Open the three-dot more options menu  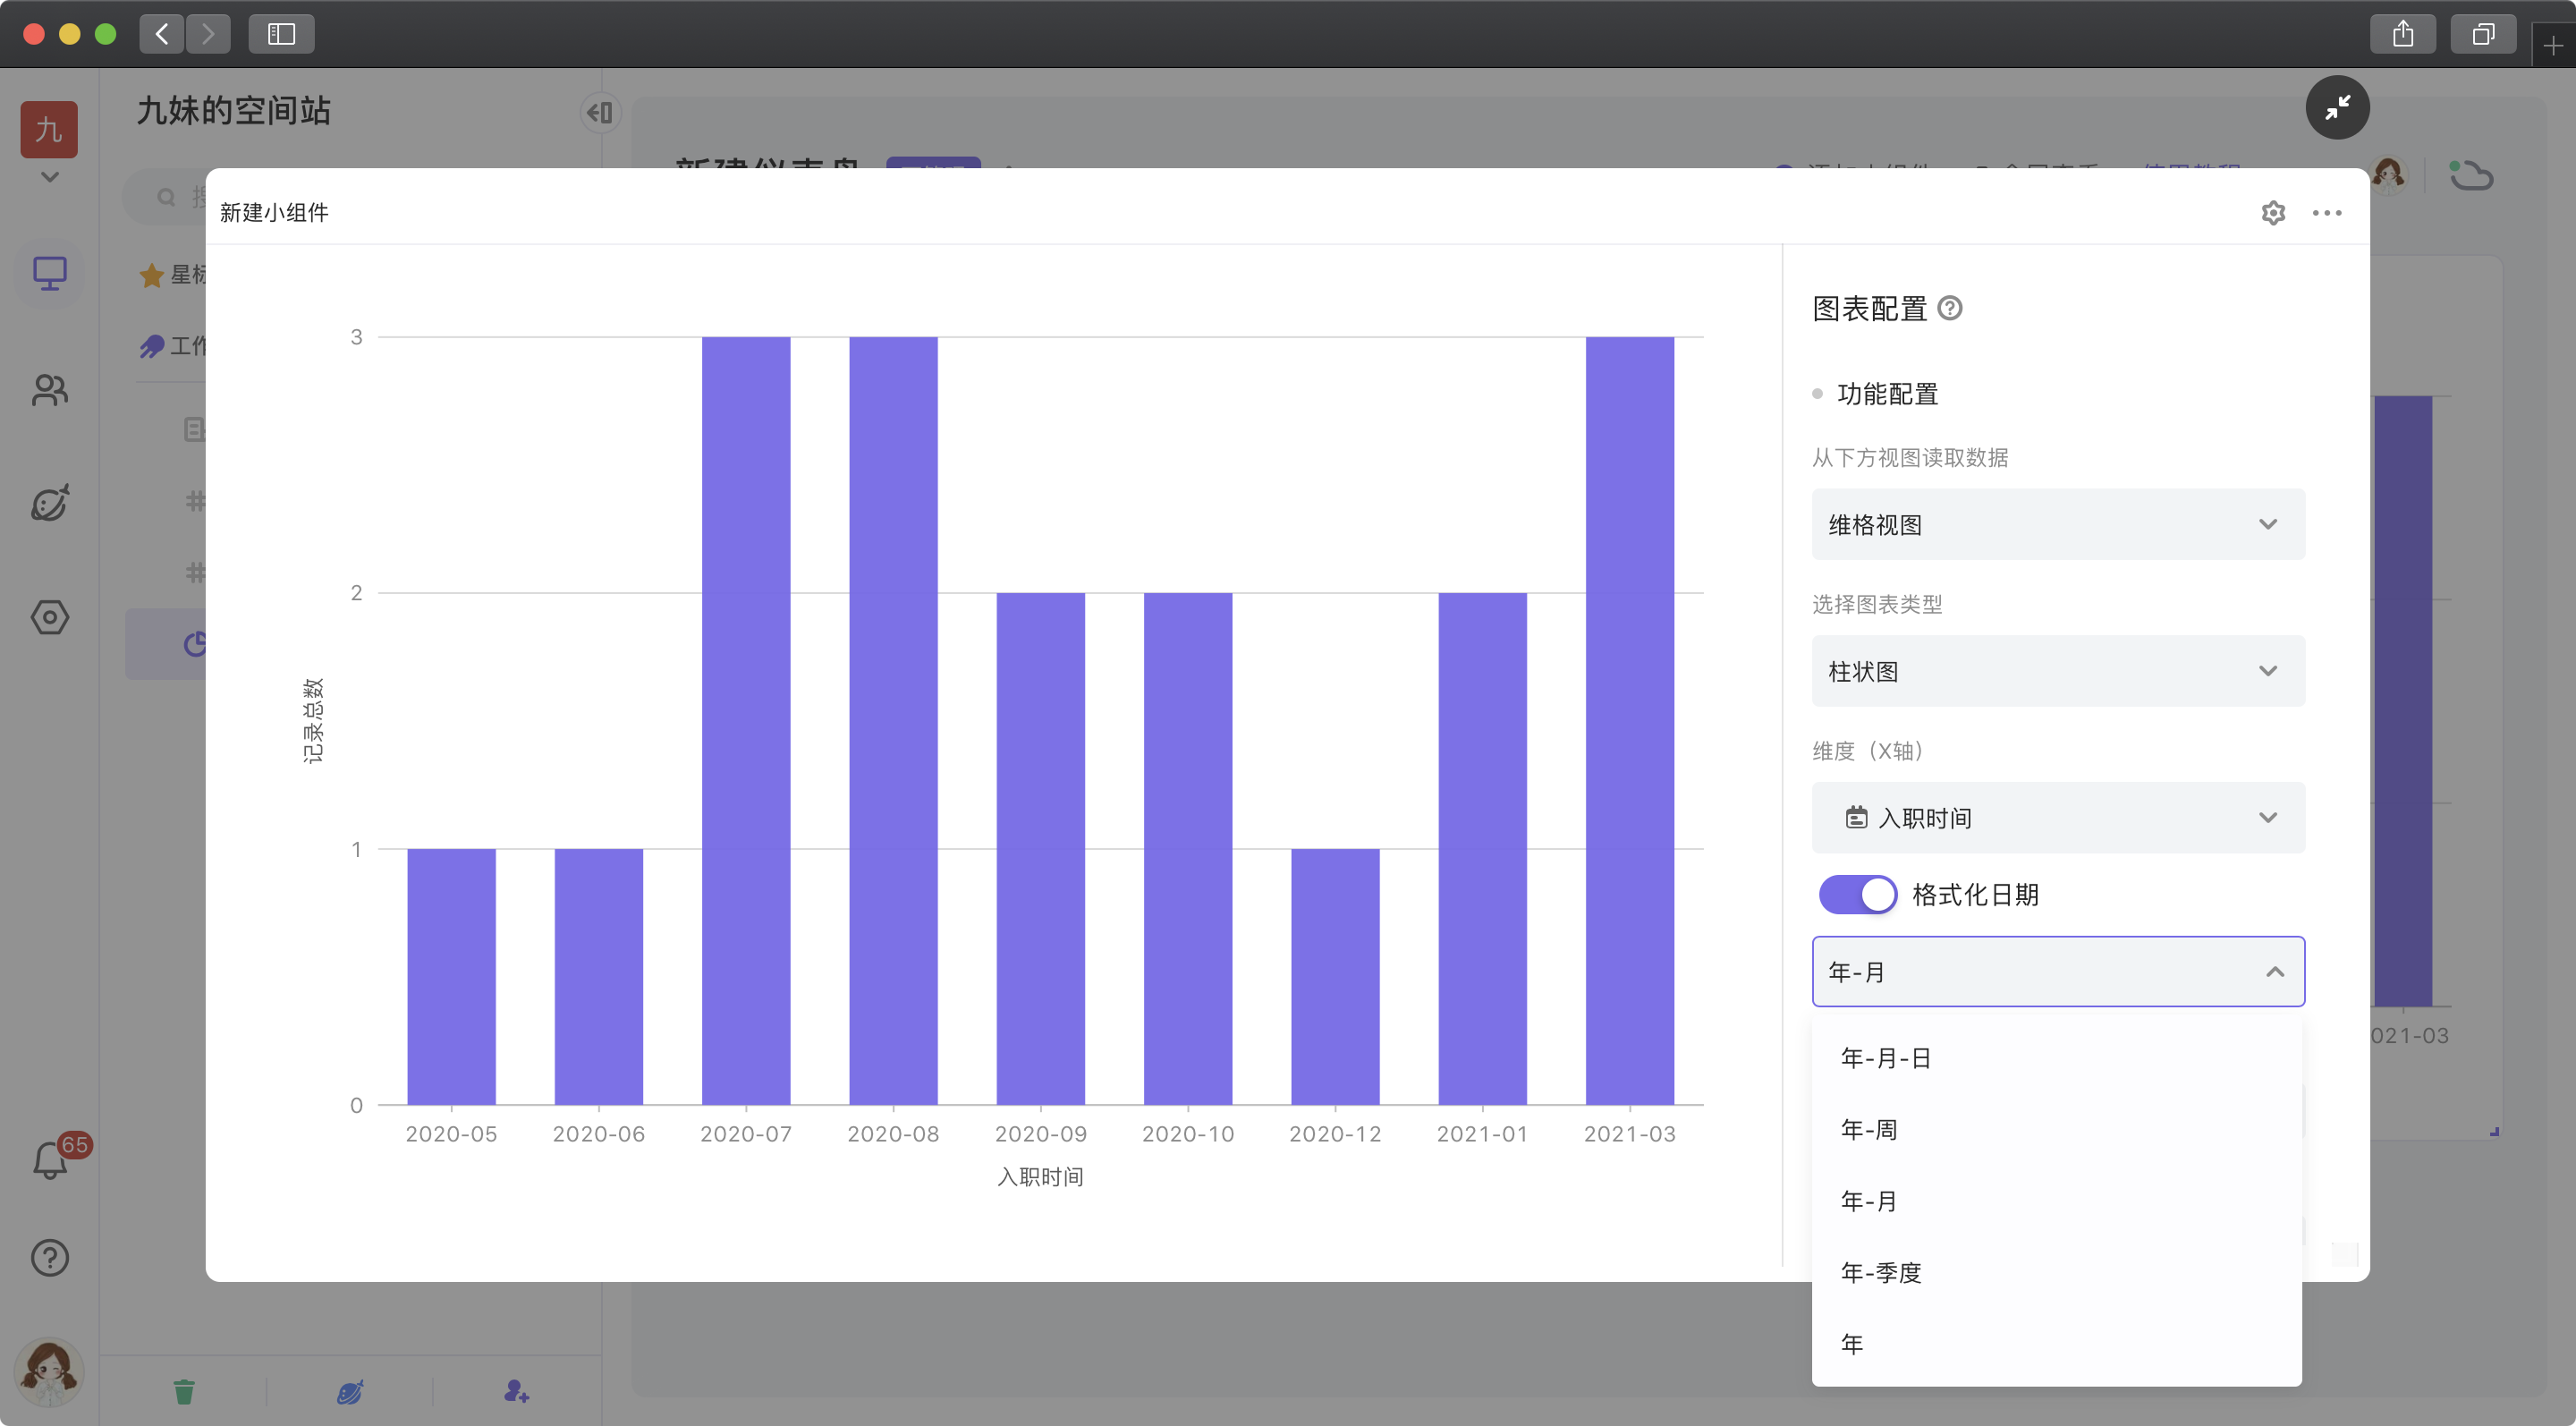tap(2326, 213)
